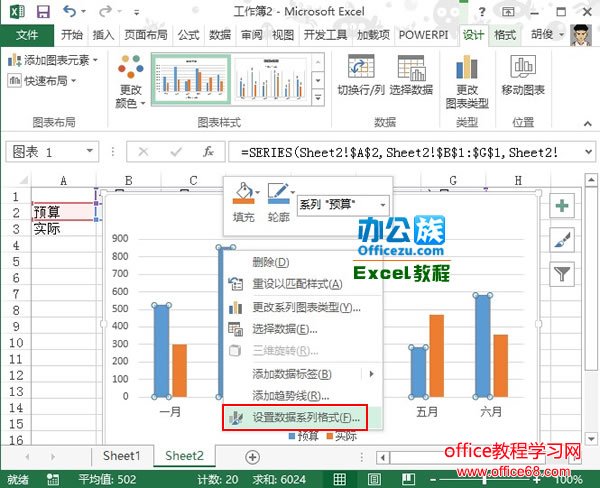The width and height of the screenshot is (600, 488).
Task: Click the Save icon in the quick access toolbar
Action: point(43,11)
